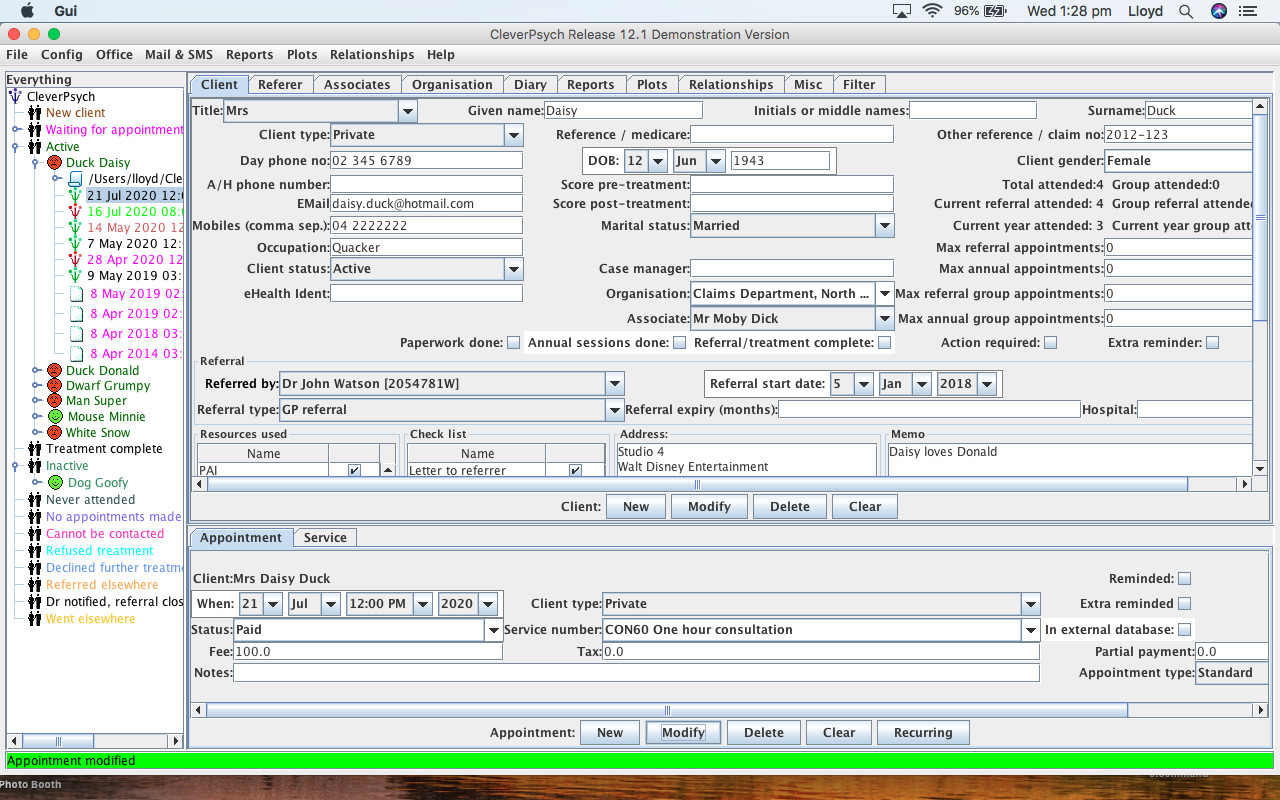
Task: Tick the Paperwork done checkbox
Action: point(513,343)
